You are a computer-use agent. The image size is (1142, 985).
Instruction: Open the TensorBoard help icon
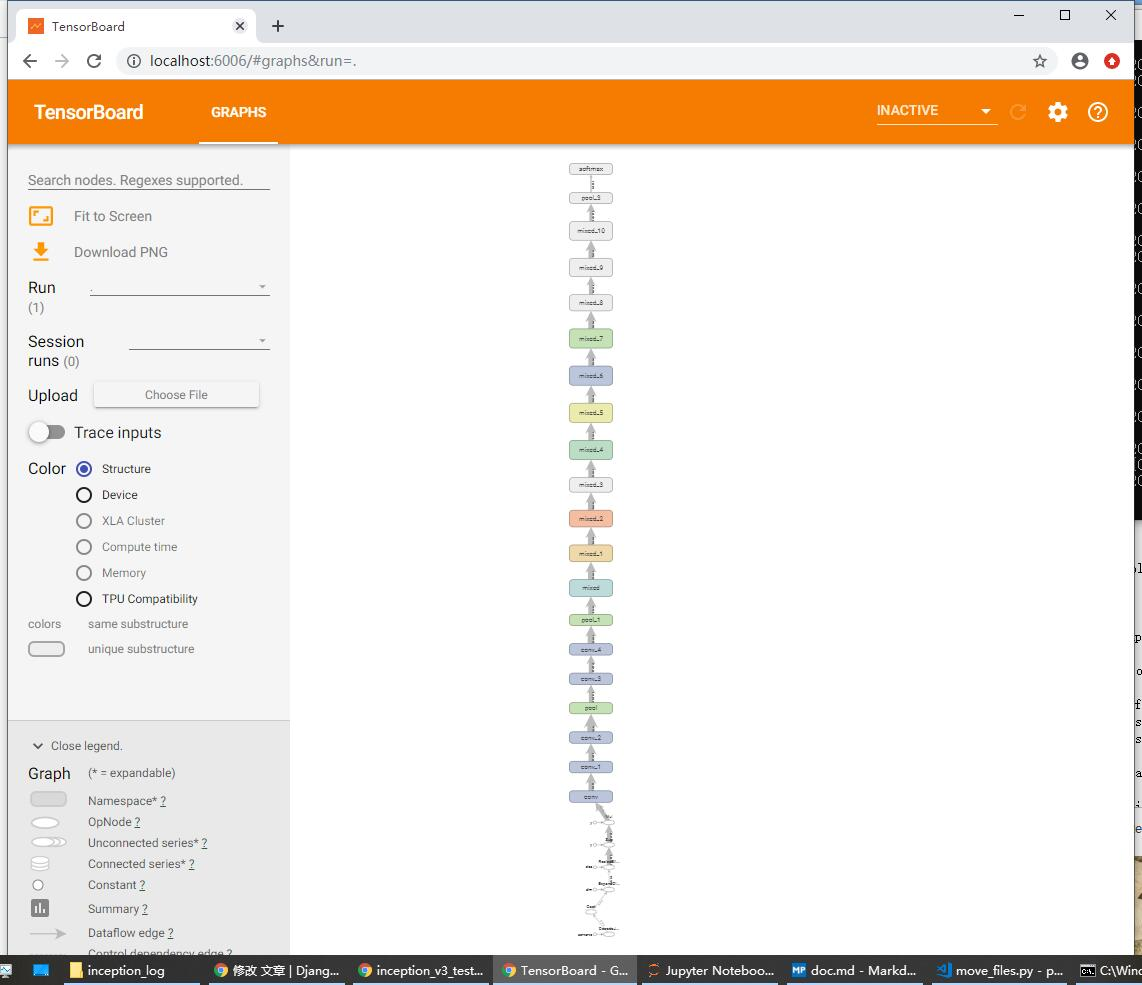1098,111
